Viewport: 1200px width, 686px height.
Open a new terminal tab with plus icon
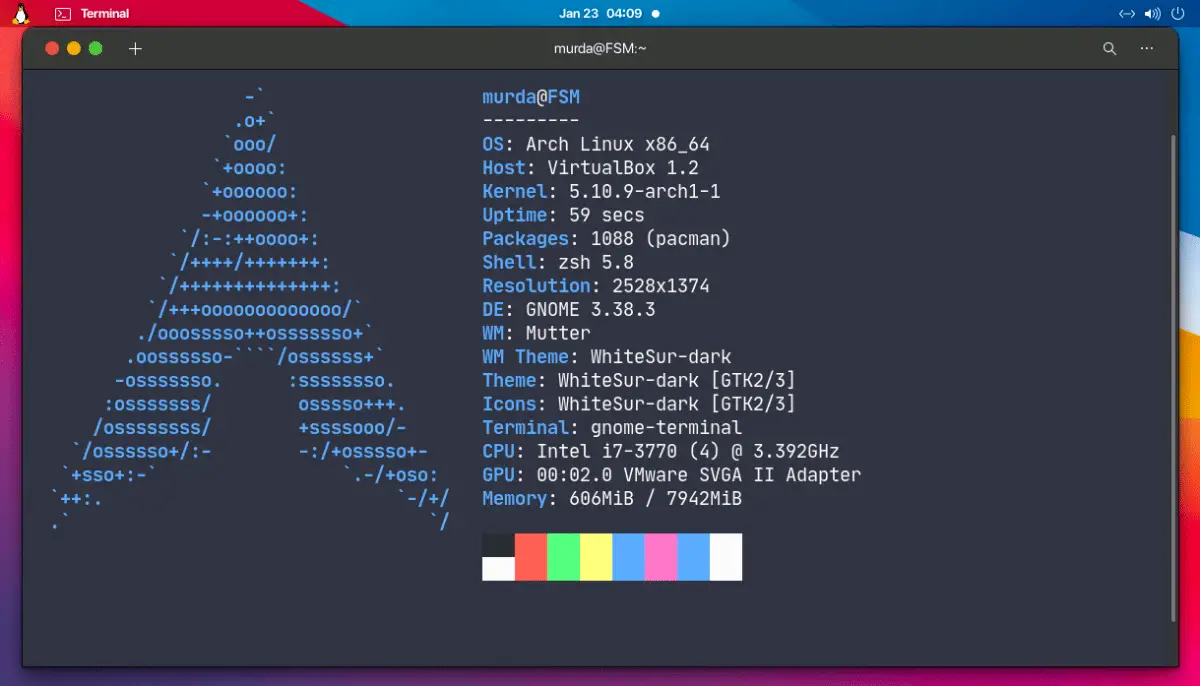pyautogui.click(x=136, y=48)
